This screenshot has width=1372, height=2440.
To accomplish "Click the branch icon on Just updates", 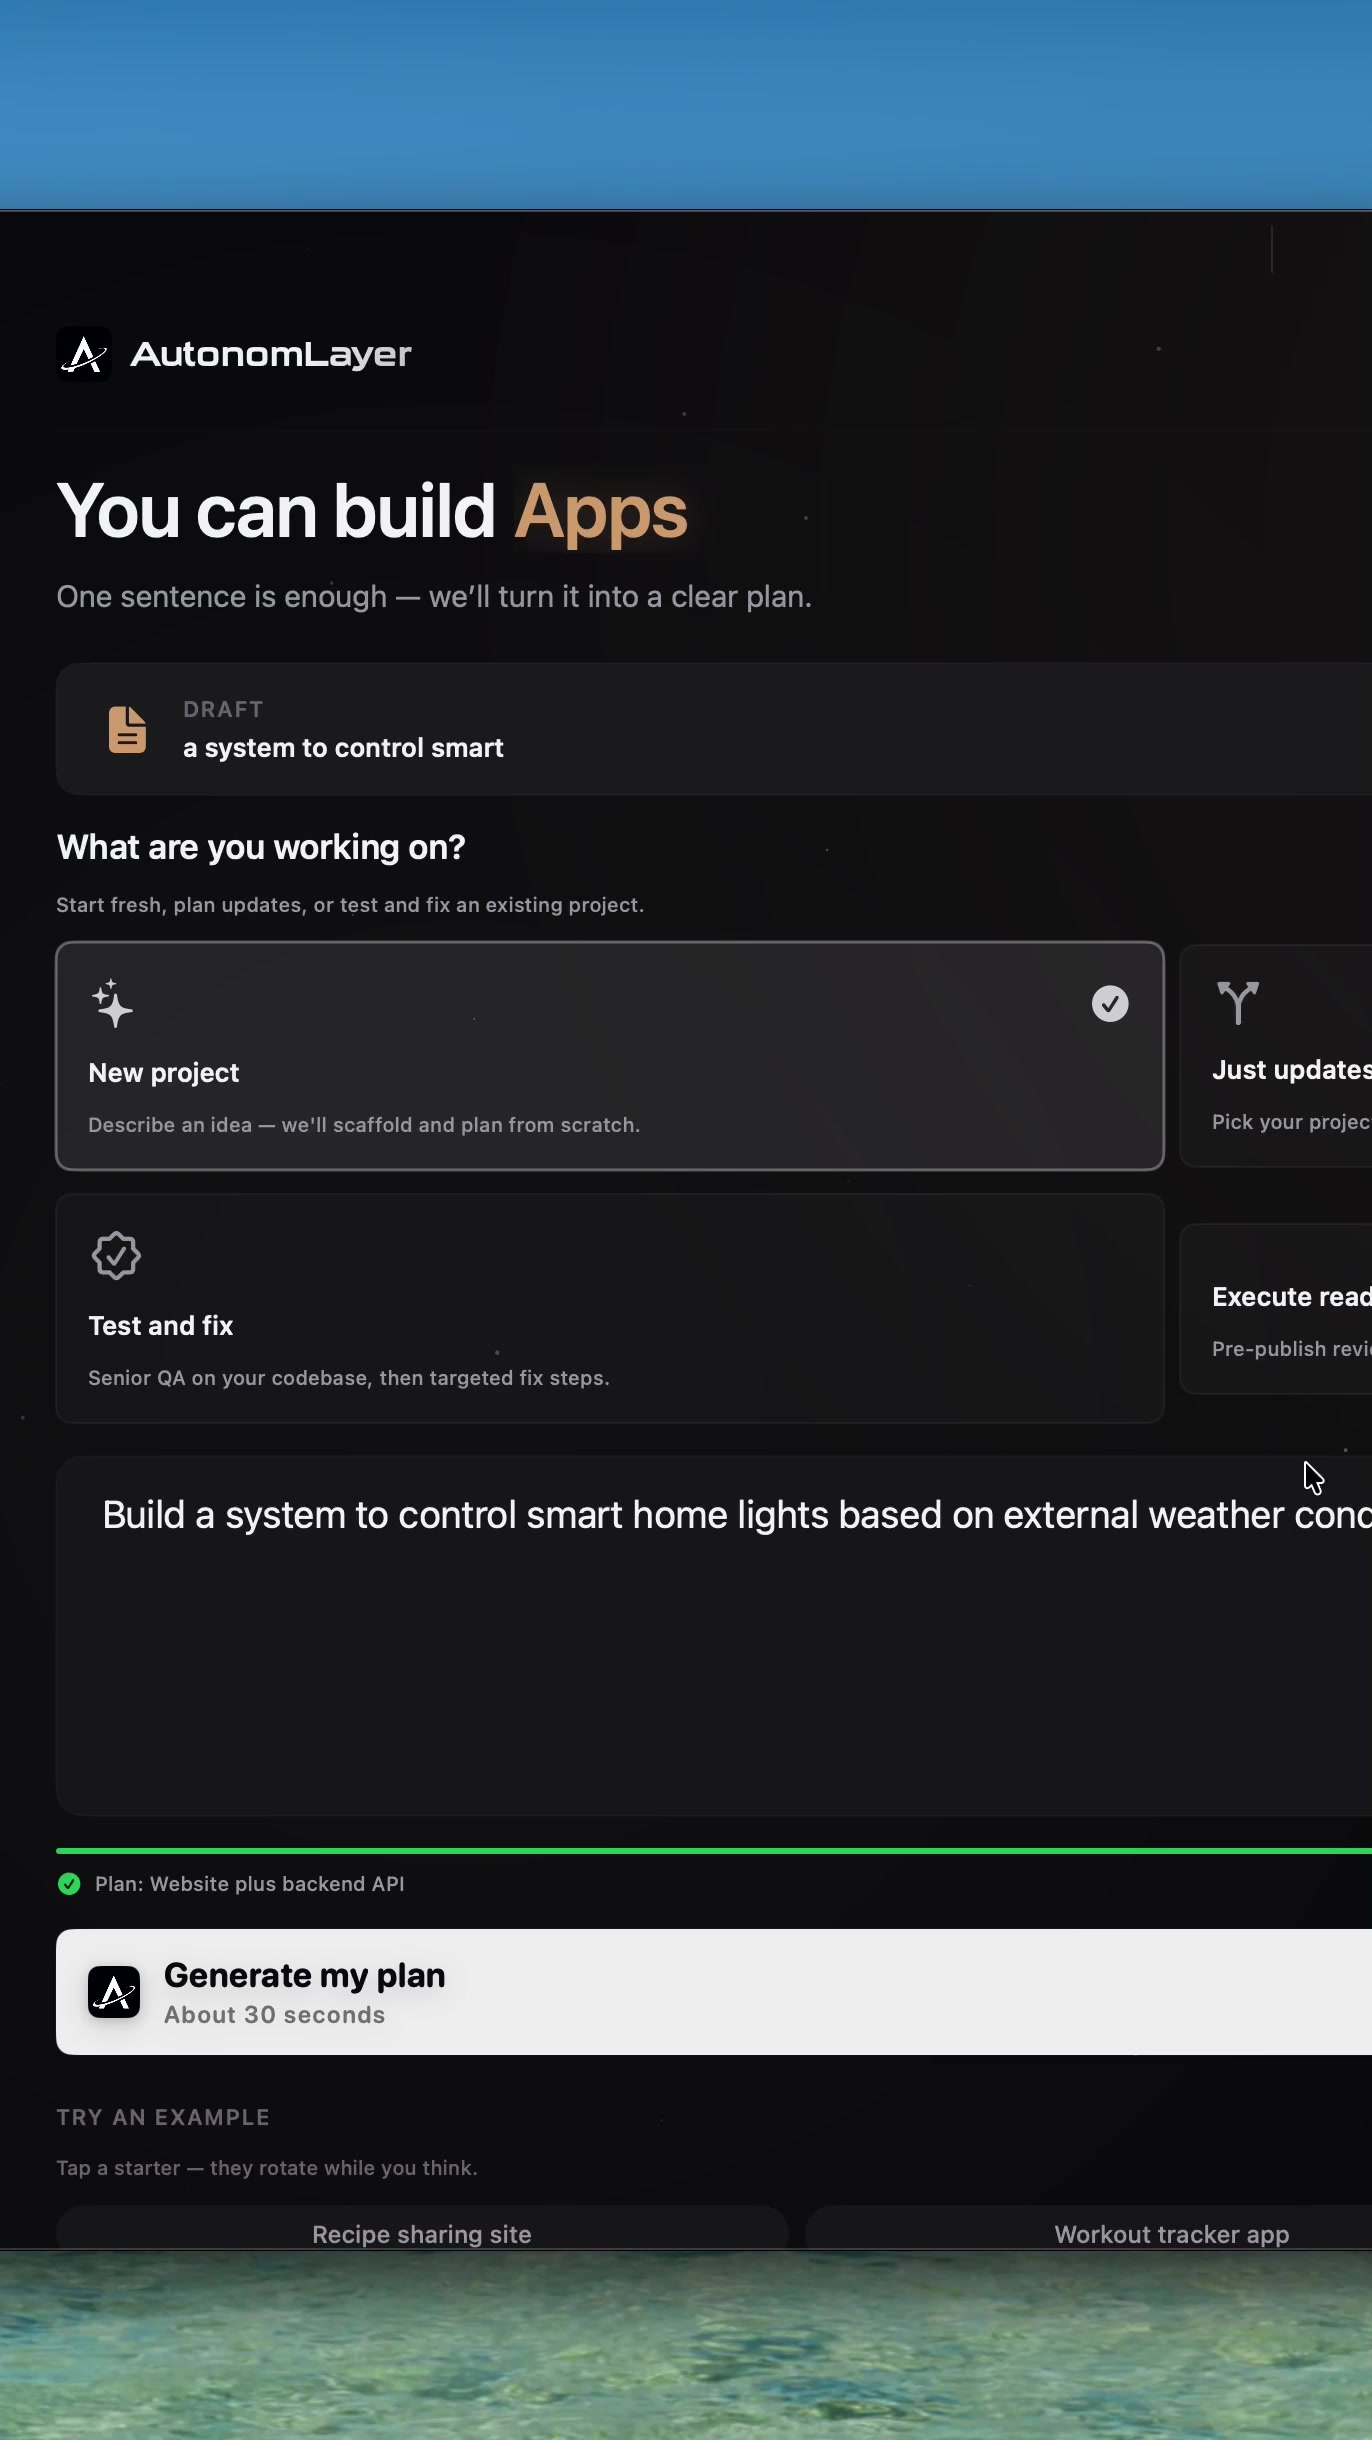I will coord(1237,1002).
